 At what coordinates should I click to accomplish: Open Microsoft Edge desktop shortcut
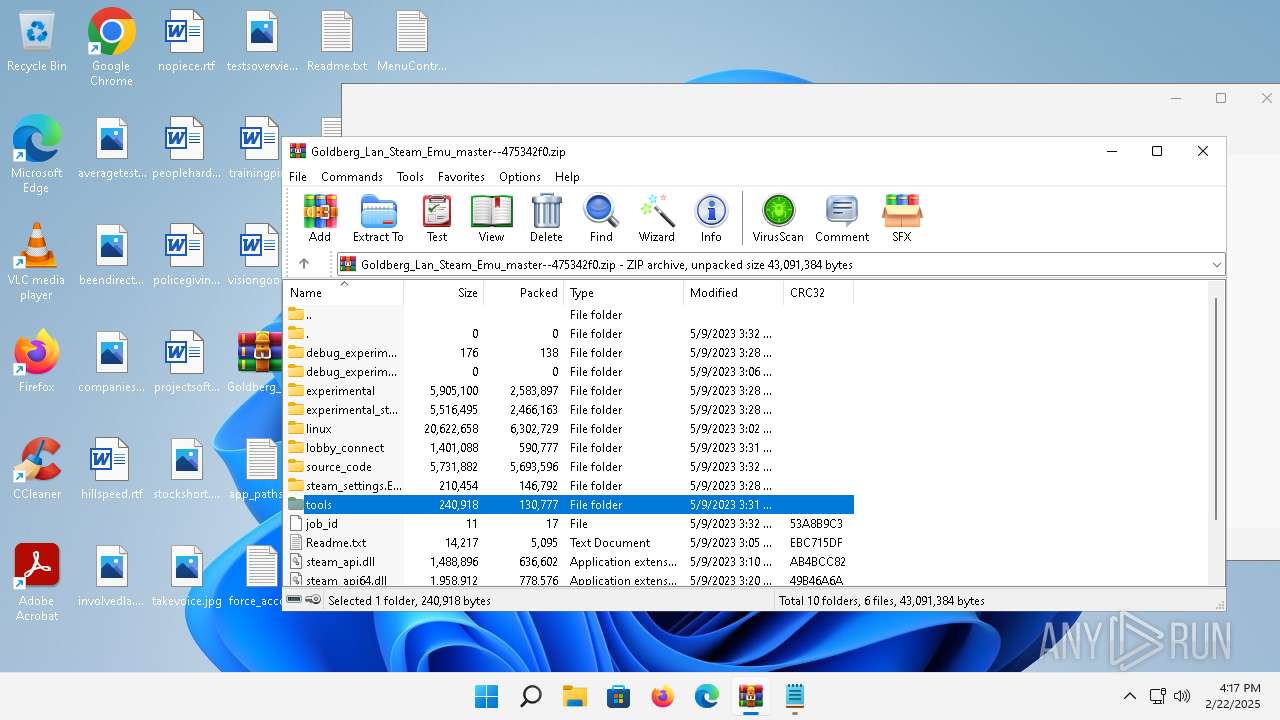click(x=37, y=154)
